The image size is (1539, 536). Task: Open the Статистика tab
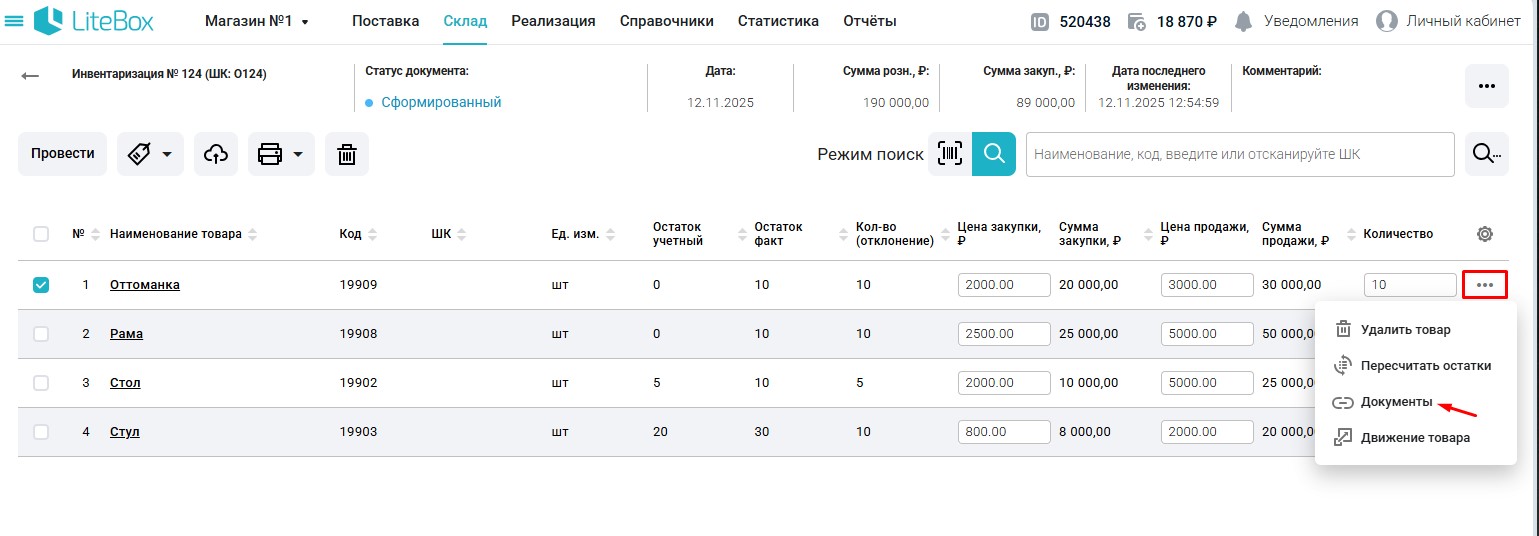click(778, 21)
